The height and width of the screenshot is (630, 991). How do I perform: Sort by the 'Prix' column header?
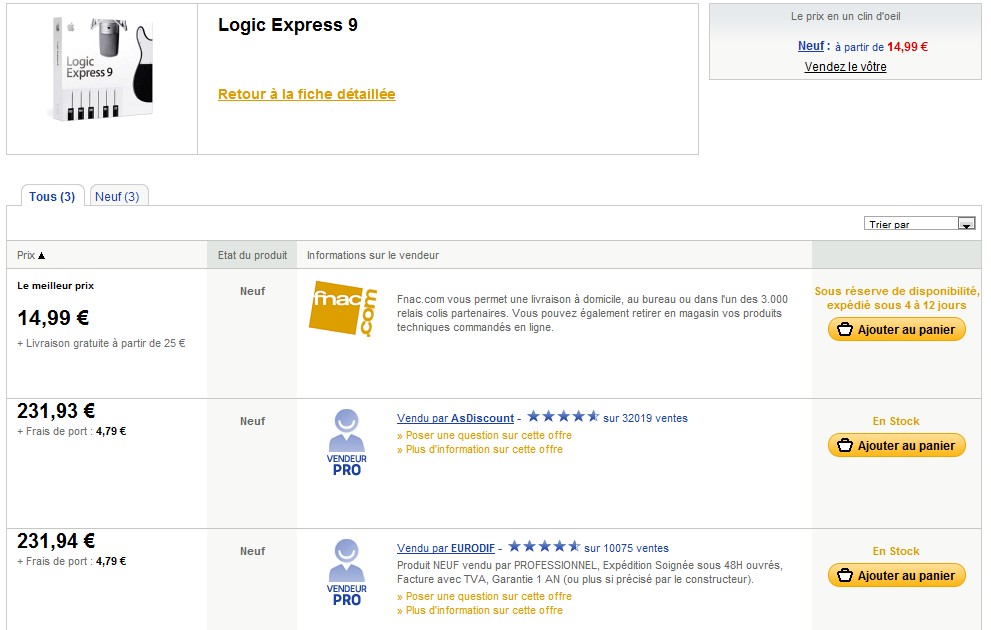click(x=26, y=255)
